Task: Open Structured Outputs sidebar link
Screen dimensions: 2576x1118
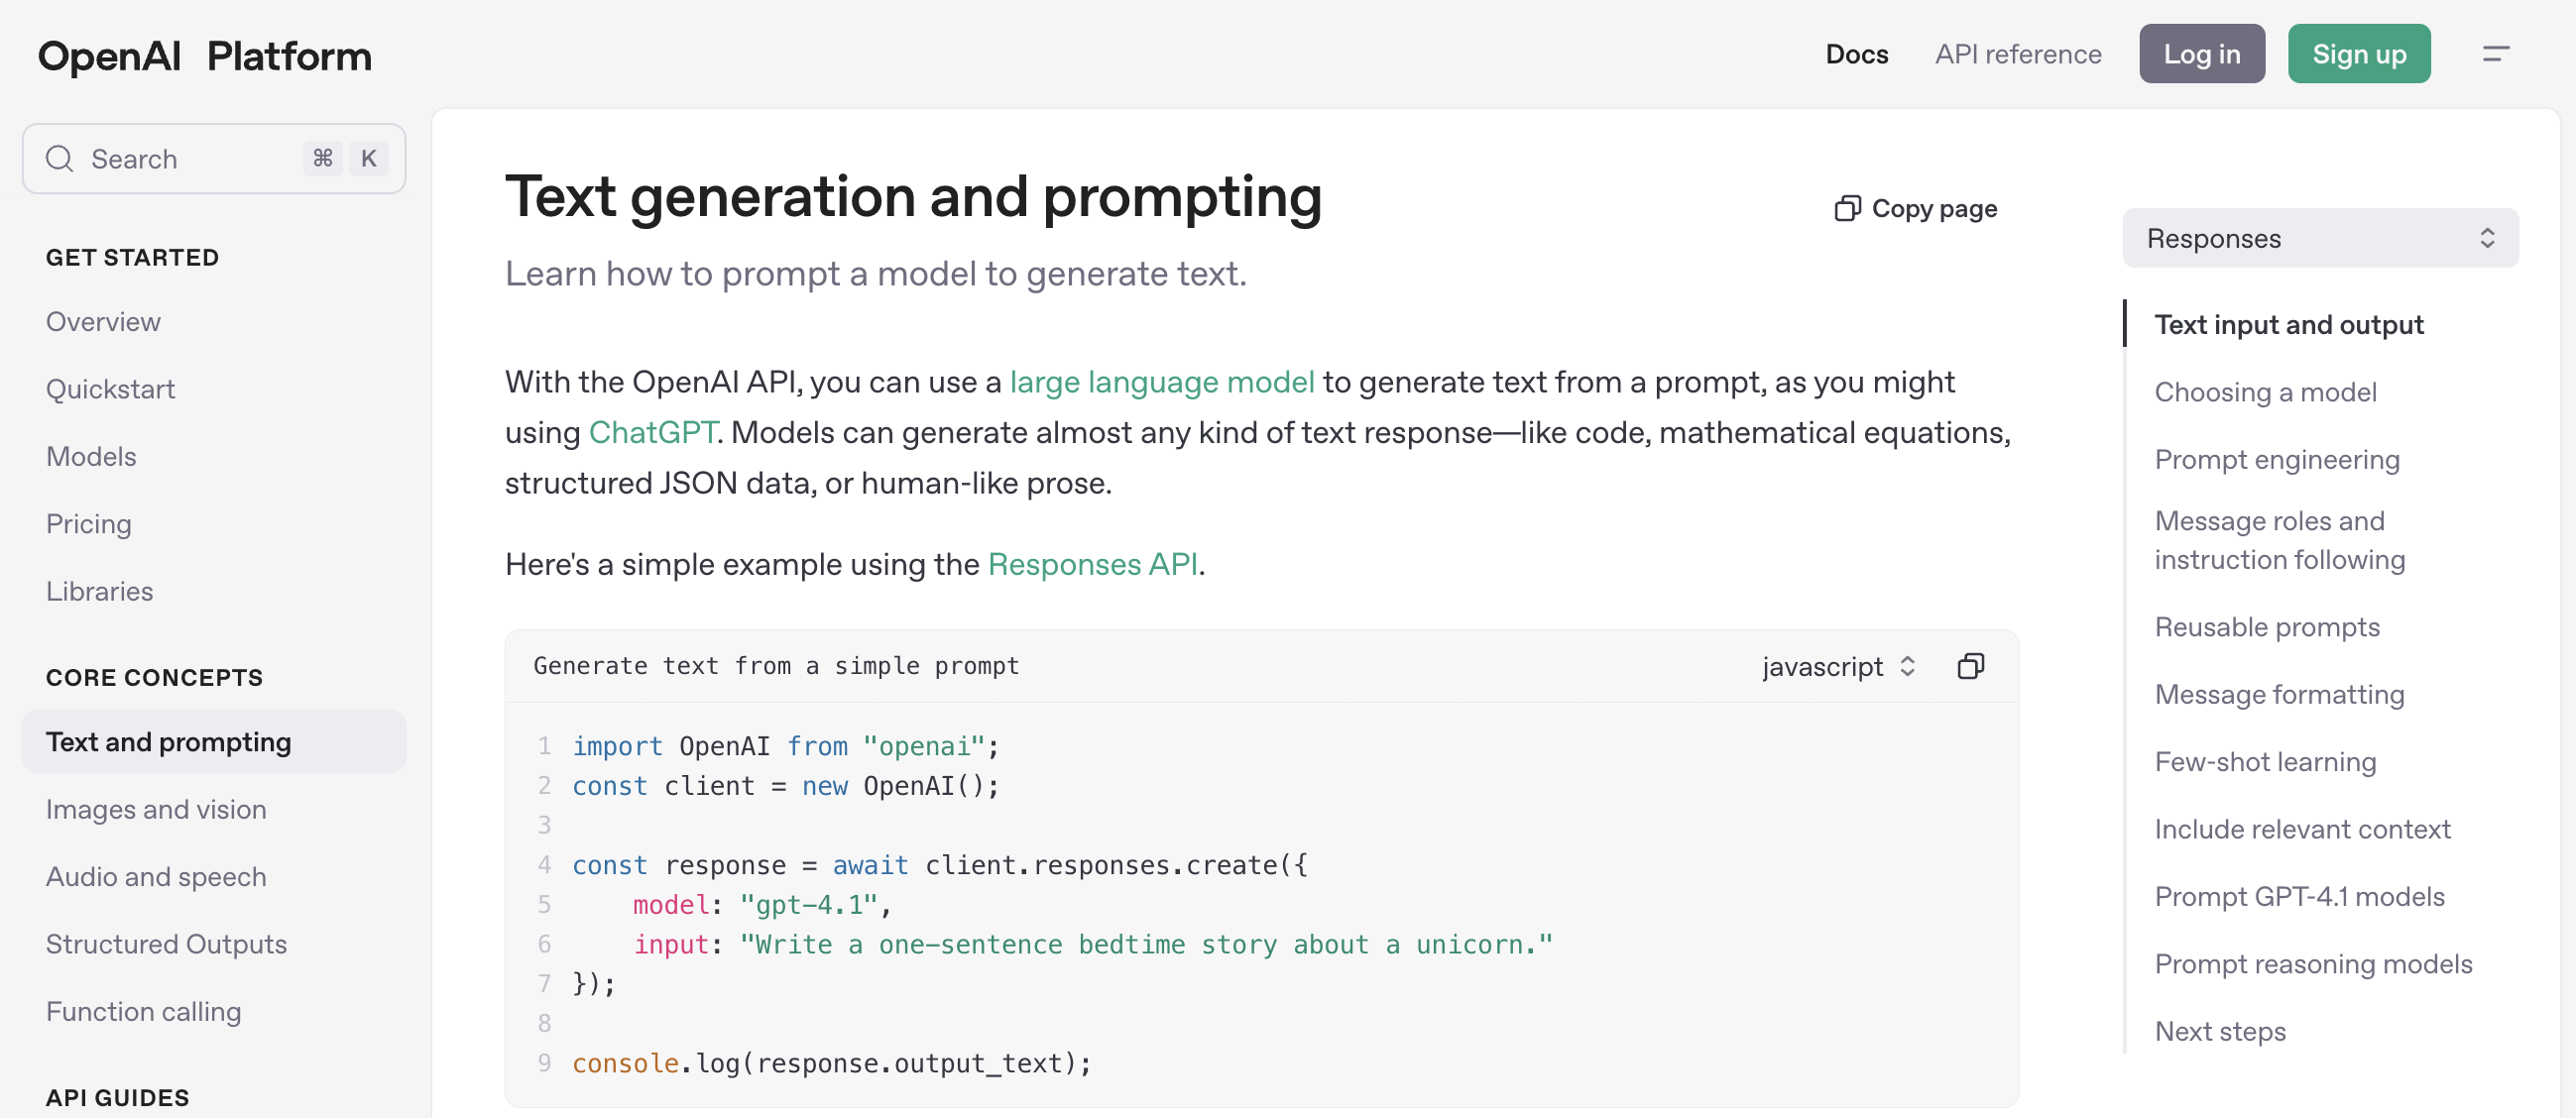Action: point(166,944)
